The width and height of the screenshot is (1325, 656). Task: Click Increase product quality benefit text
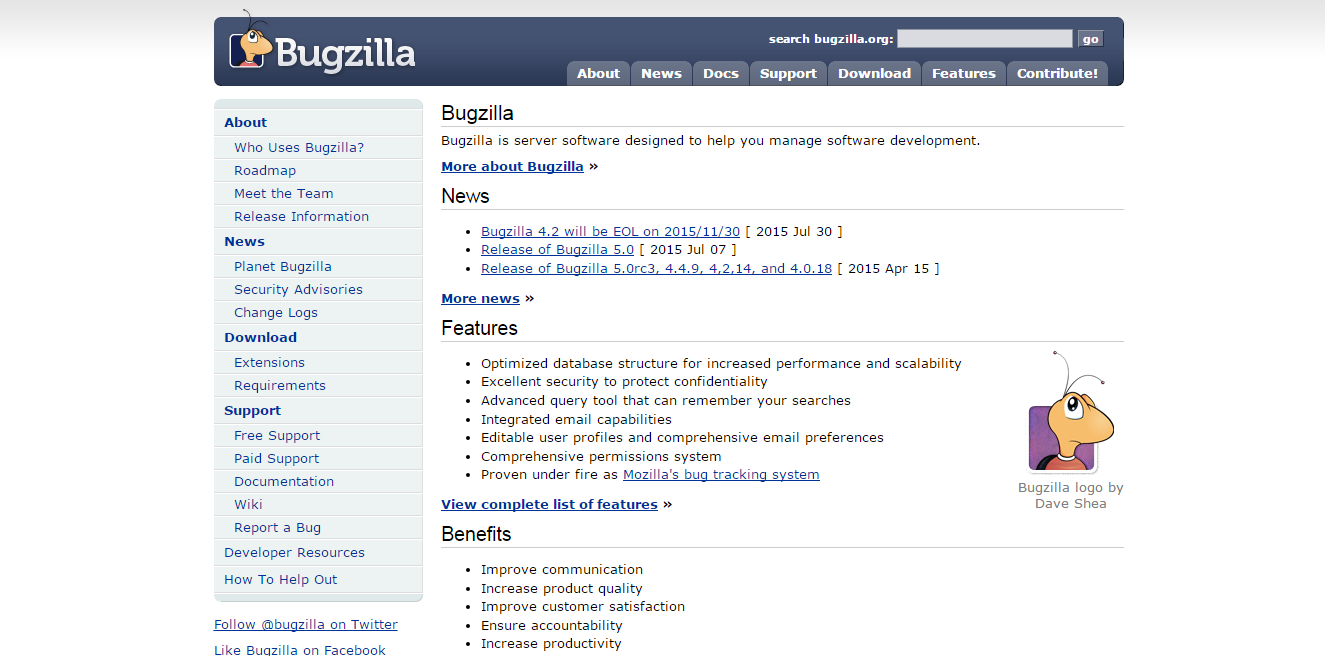tap(562, 588)
